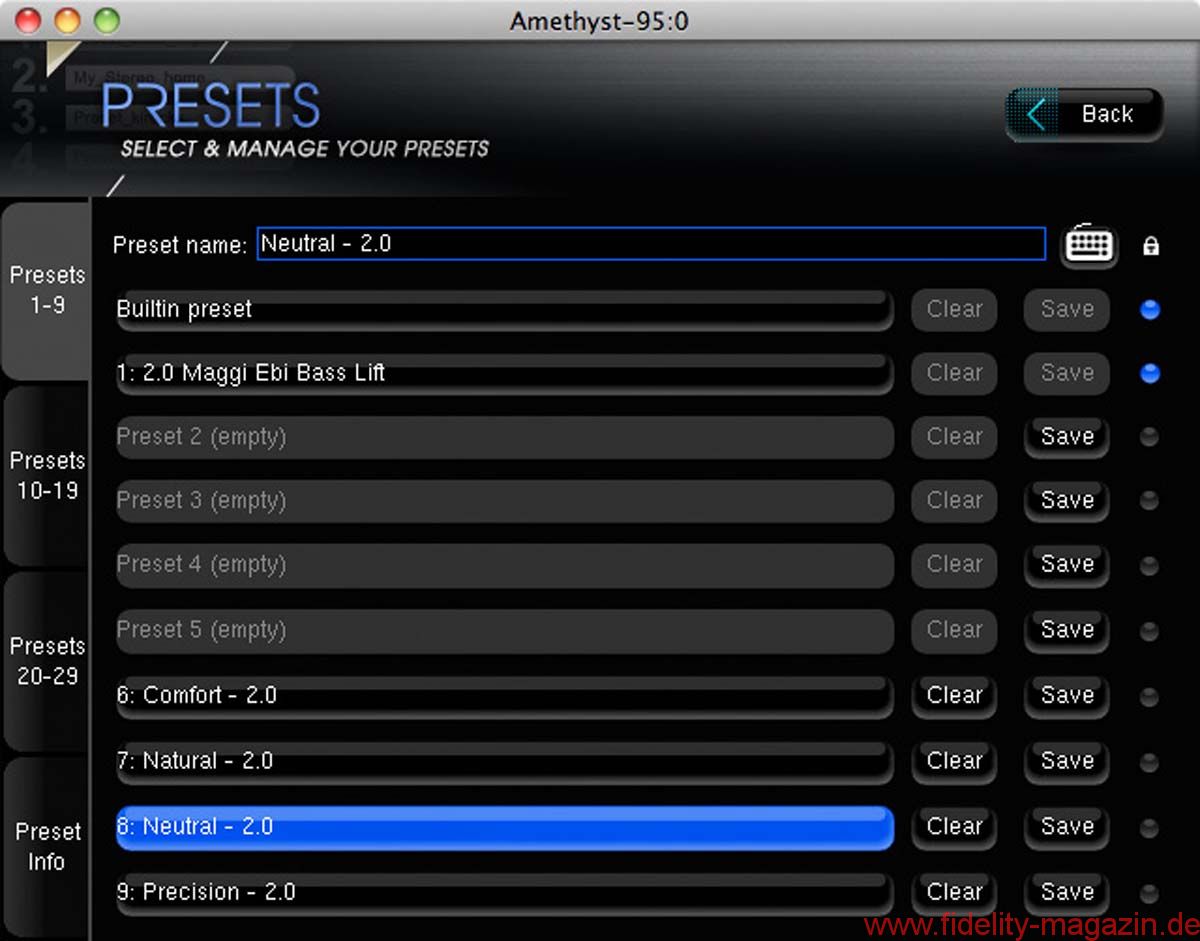Image resolution: width=1200 pixels, height=941 pixels.
Task: Switch to the Presets 1-9 tab
Action: pos(46,290)
